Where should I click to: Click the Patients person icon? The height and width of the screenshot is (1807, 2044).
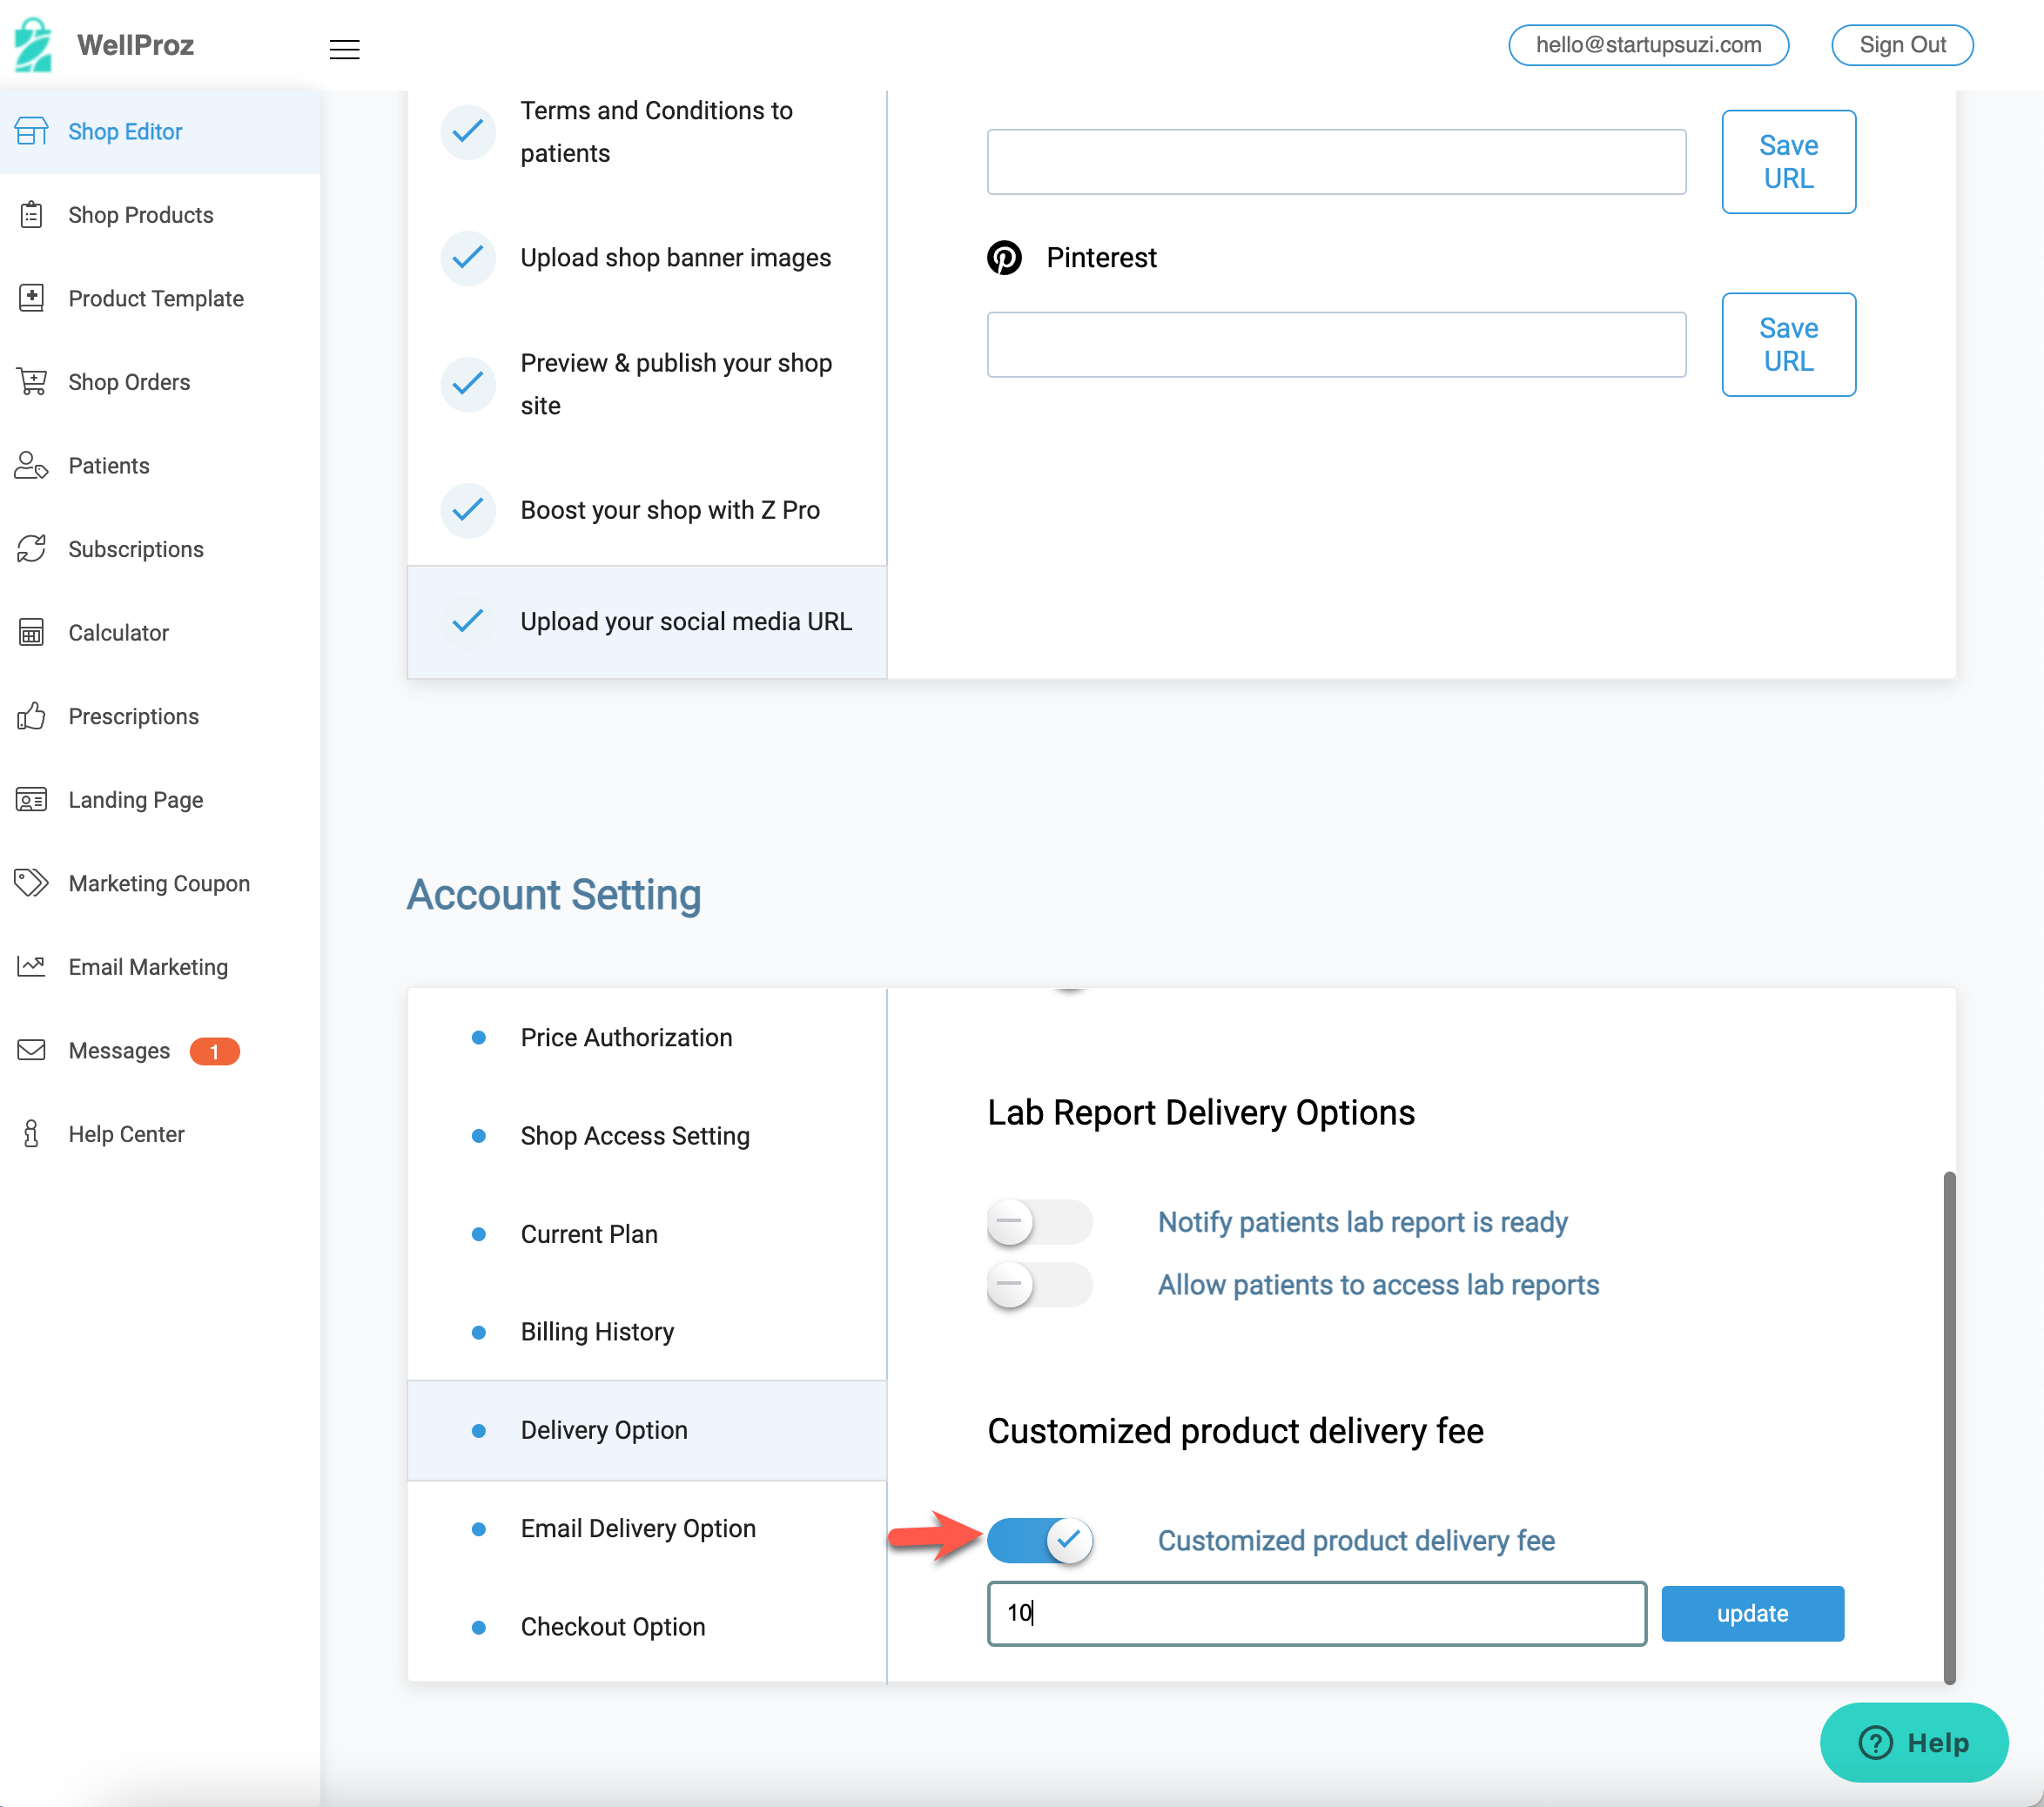point(31,466)
